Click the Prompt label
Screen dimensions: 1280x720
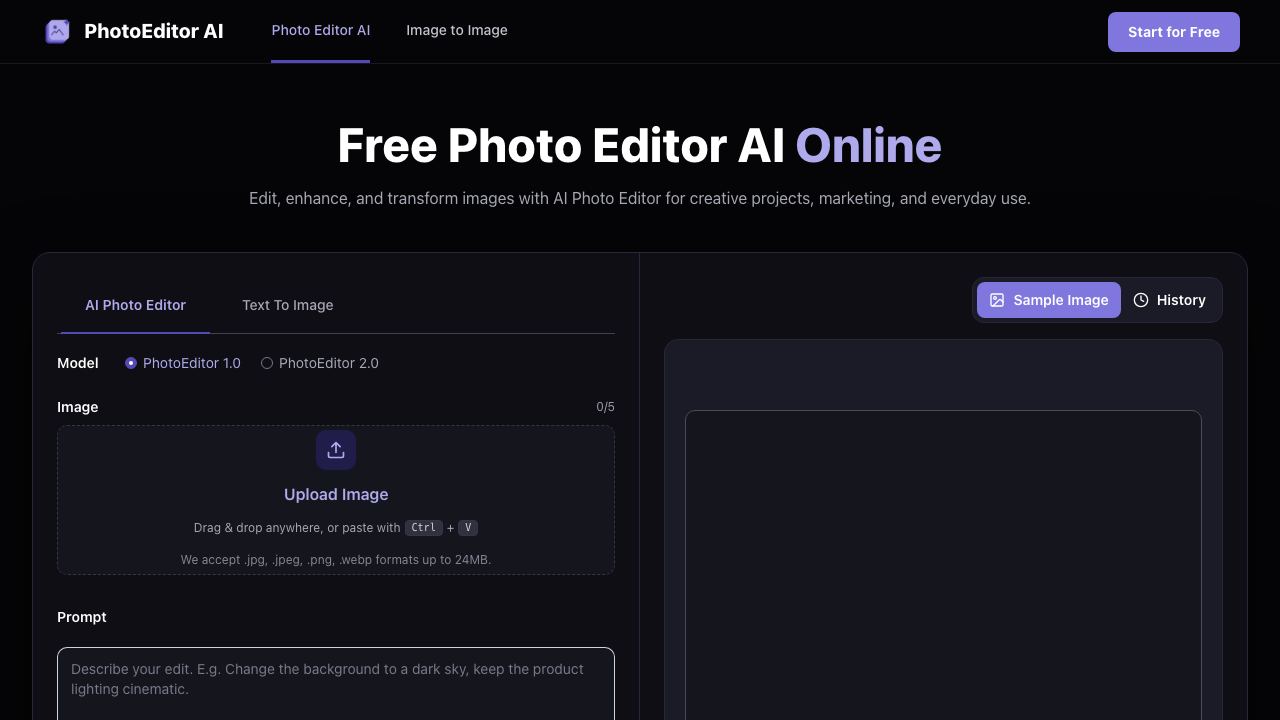[82, 617]
